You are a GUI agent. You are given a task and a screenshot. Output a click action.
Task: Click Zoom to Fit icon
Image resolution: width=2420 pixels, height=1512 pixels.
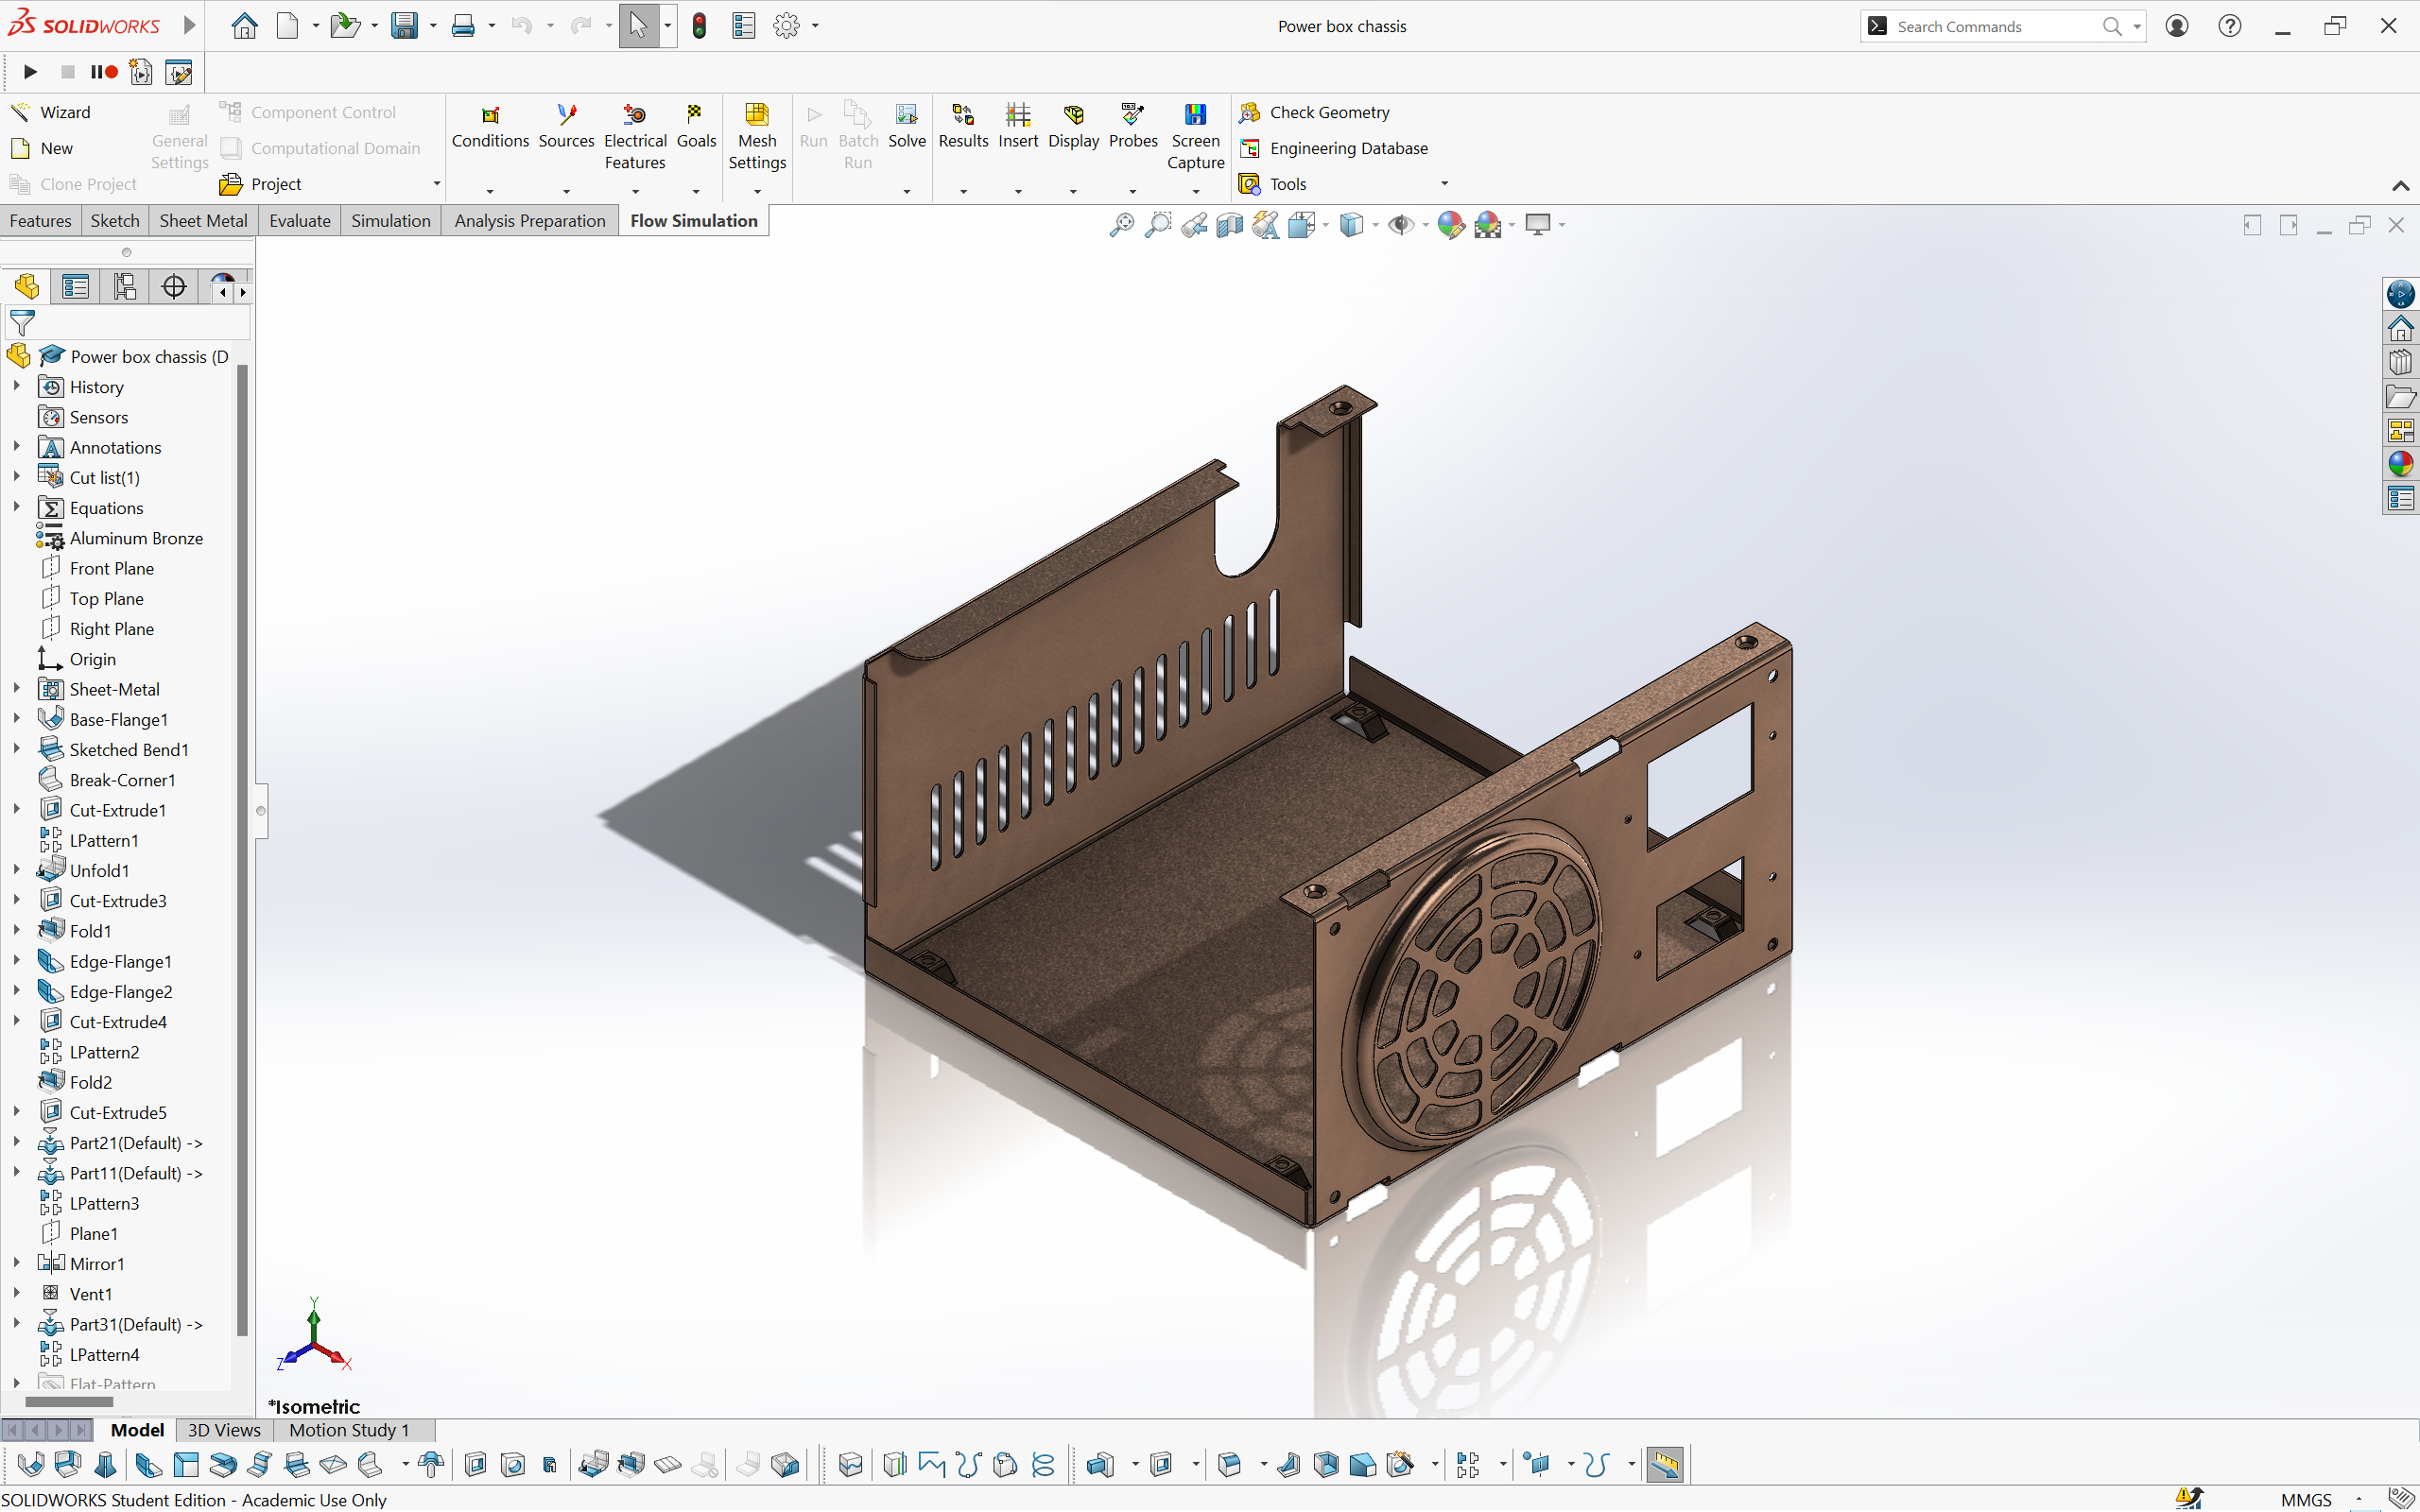coord(1122,225)
